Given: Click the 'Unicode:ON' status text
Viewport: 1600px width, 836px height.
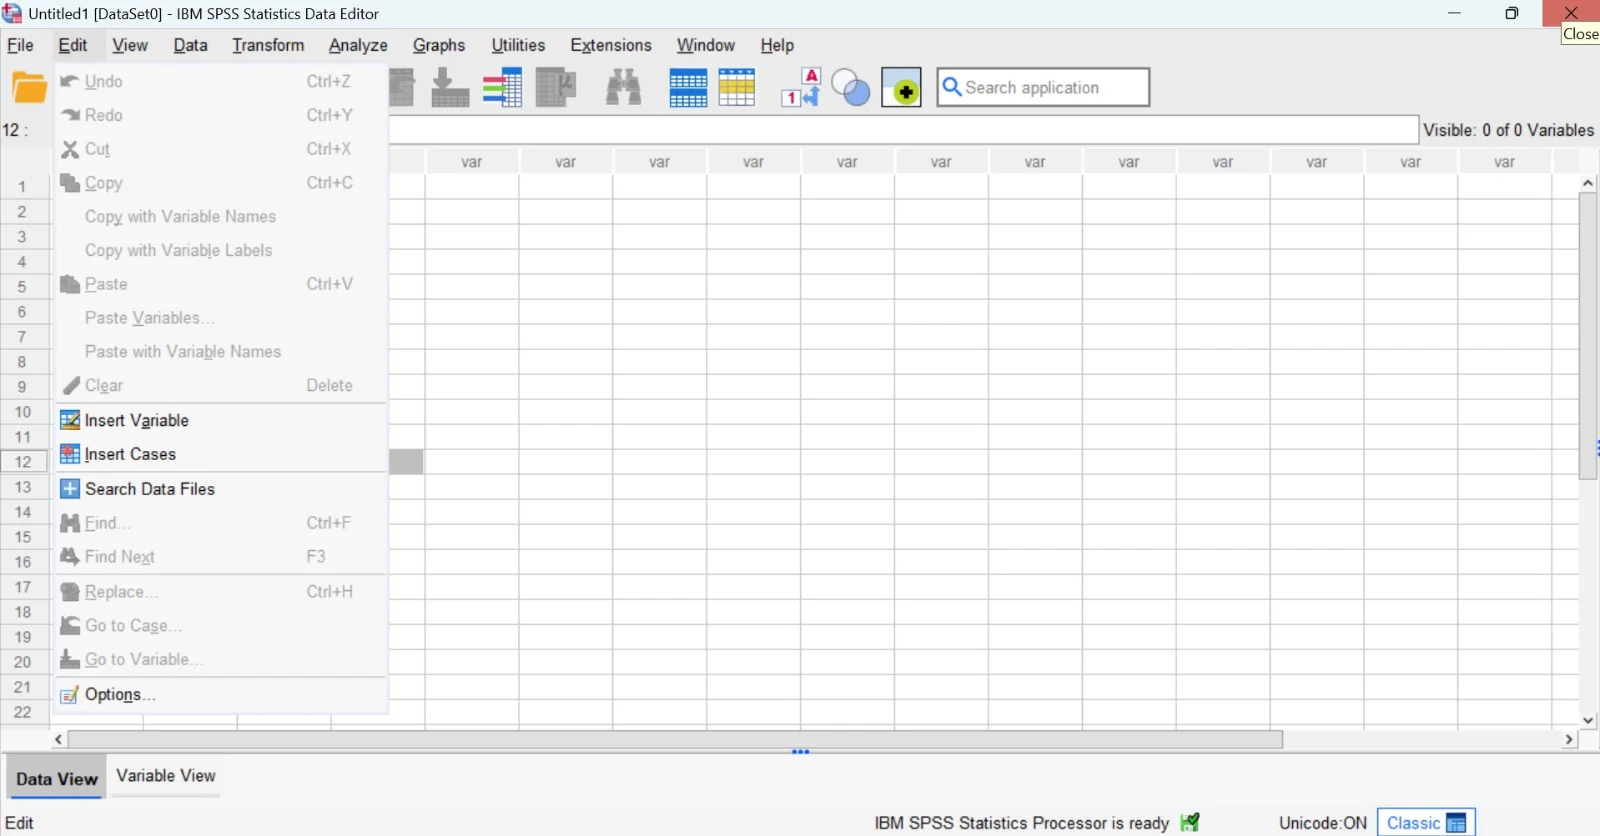Looking at the screenshot, I should click(1322, 823).
